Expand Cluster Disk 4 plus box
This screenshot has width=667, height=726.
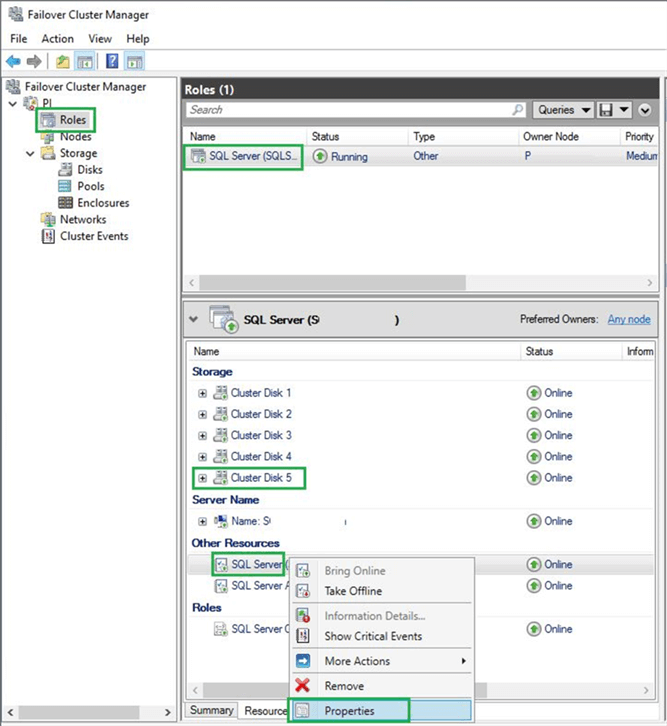202,457
